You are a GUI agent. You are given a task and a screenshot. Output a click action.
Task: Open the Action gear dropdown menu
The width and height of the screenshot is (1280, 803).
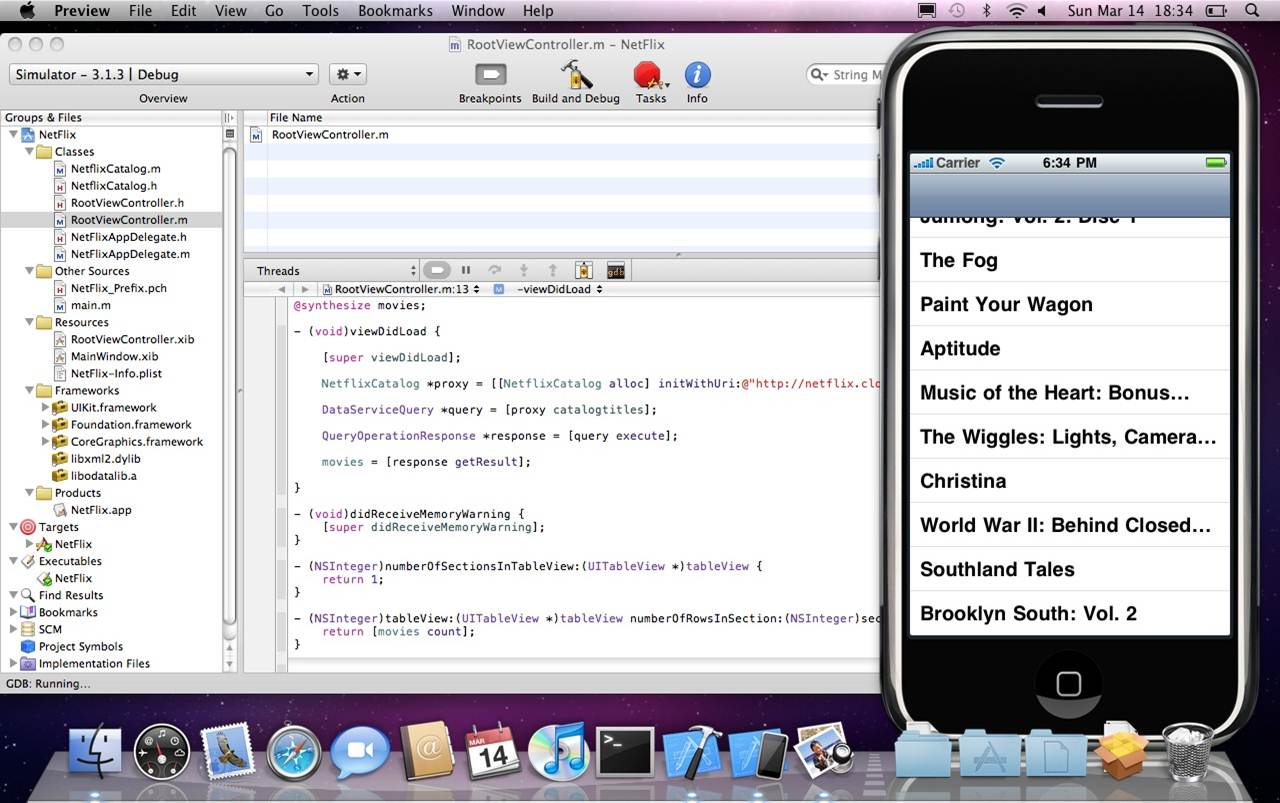[x=347, y=74]
